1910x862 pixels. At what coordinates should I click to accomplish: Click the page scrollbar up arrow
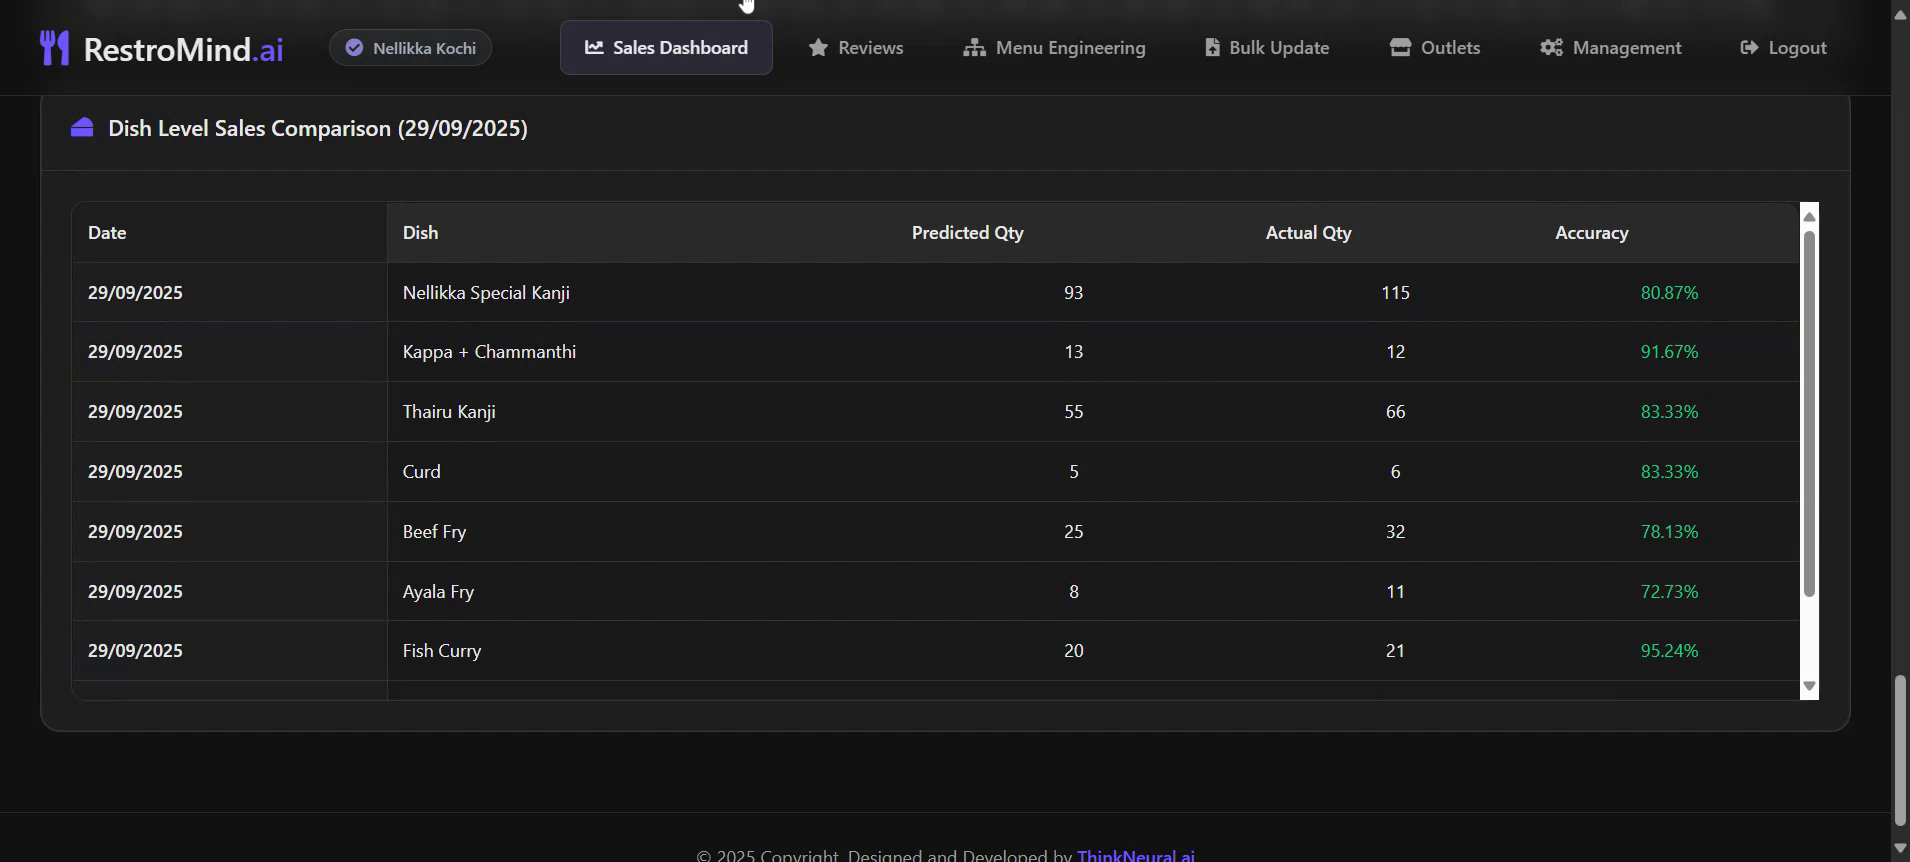point(1900,14)
